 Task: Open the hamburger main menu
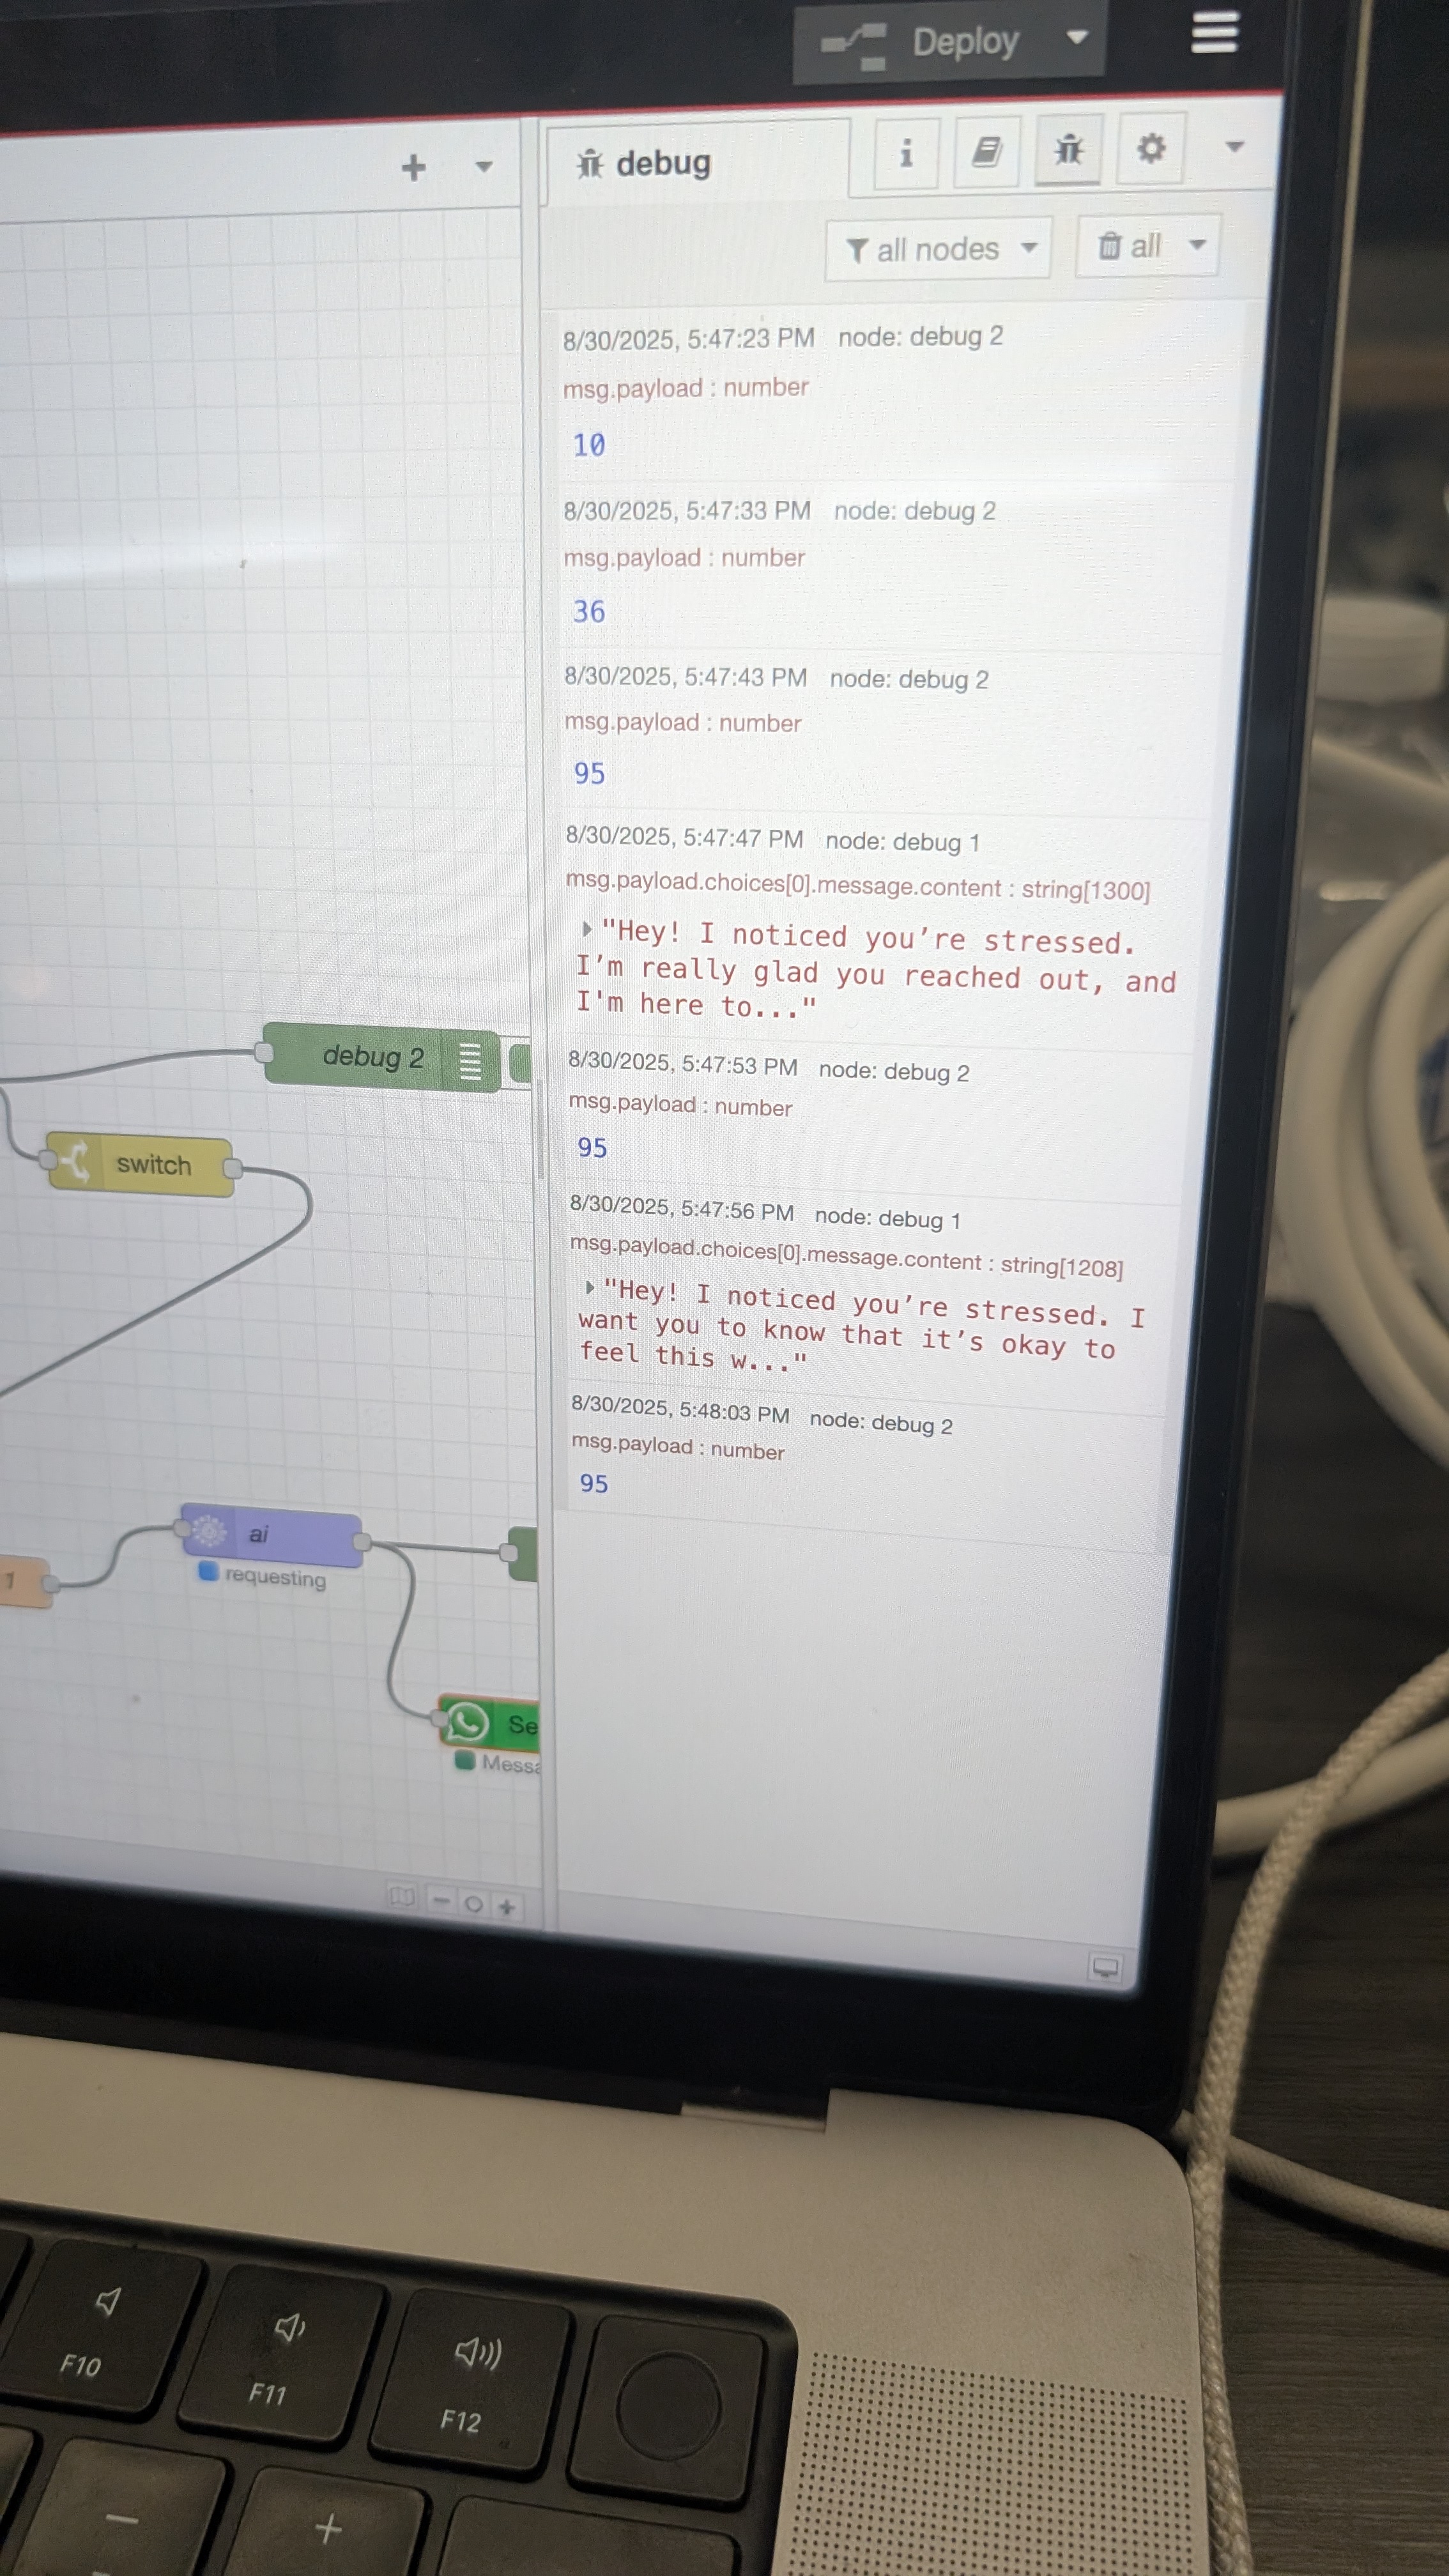(x=1214, y=32)
